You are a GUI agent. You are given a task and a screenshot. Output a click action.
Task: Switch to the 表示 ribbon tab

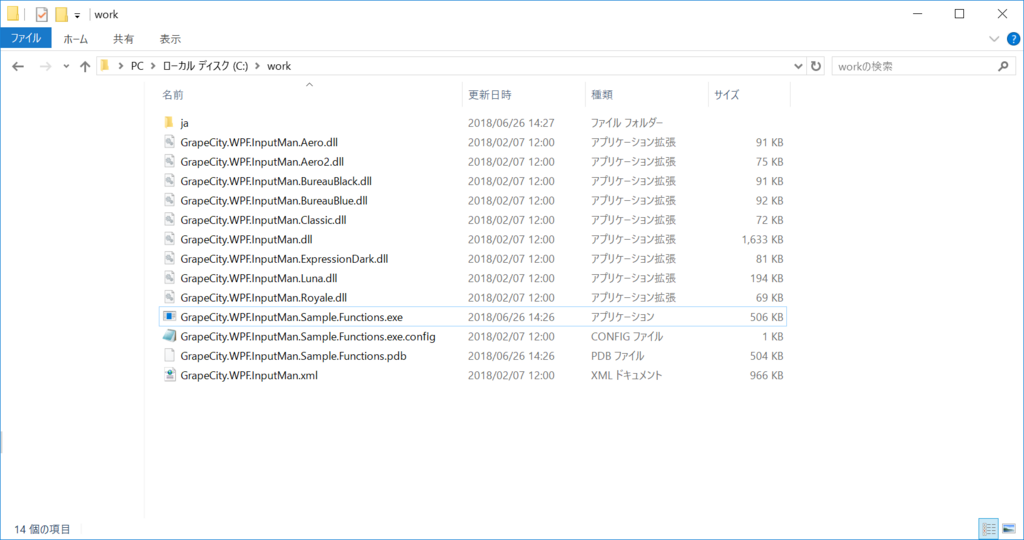pyautogui.click(x=170, y=39)
